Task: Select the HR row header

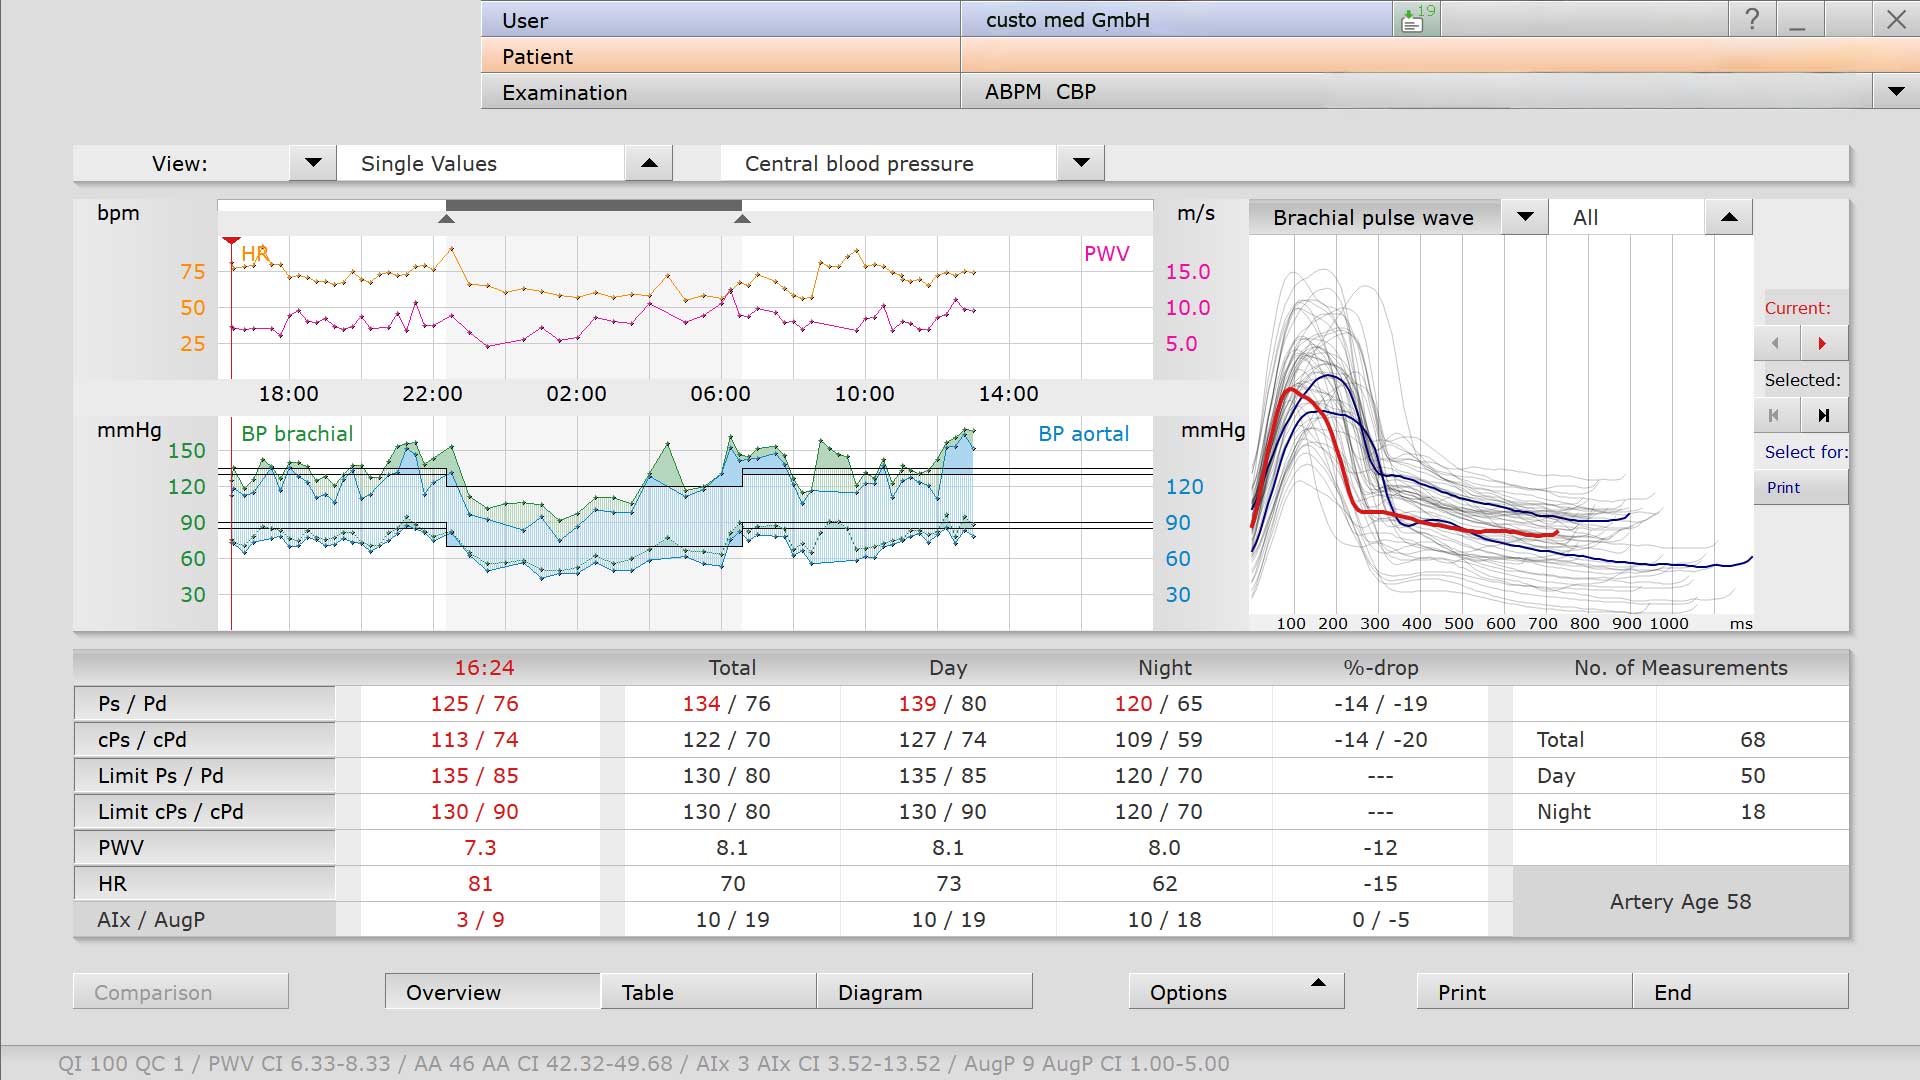Action: (204, 883)
